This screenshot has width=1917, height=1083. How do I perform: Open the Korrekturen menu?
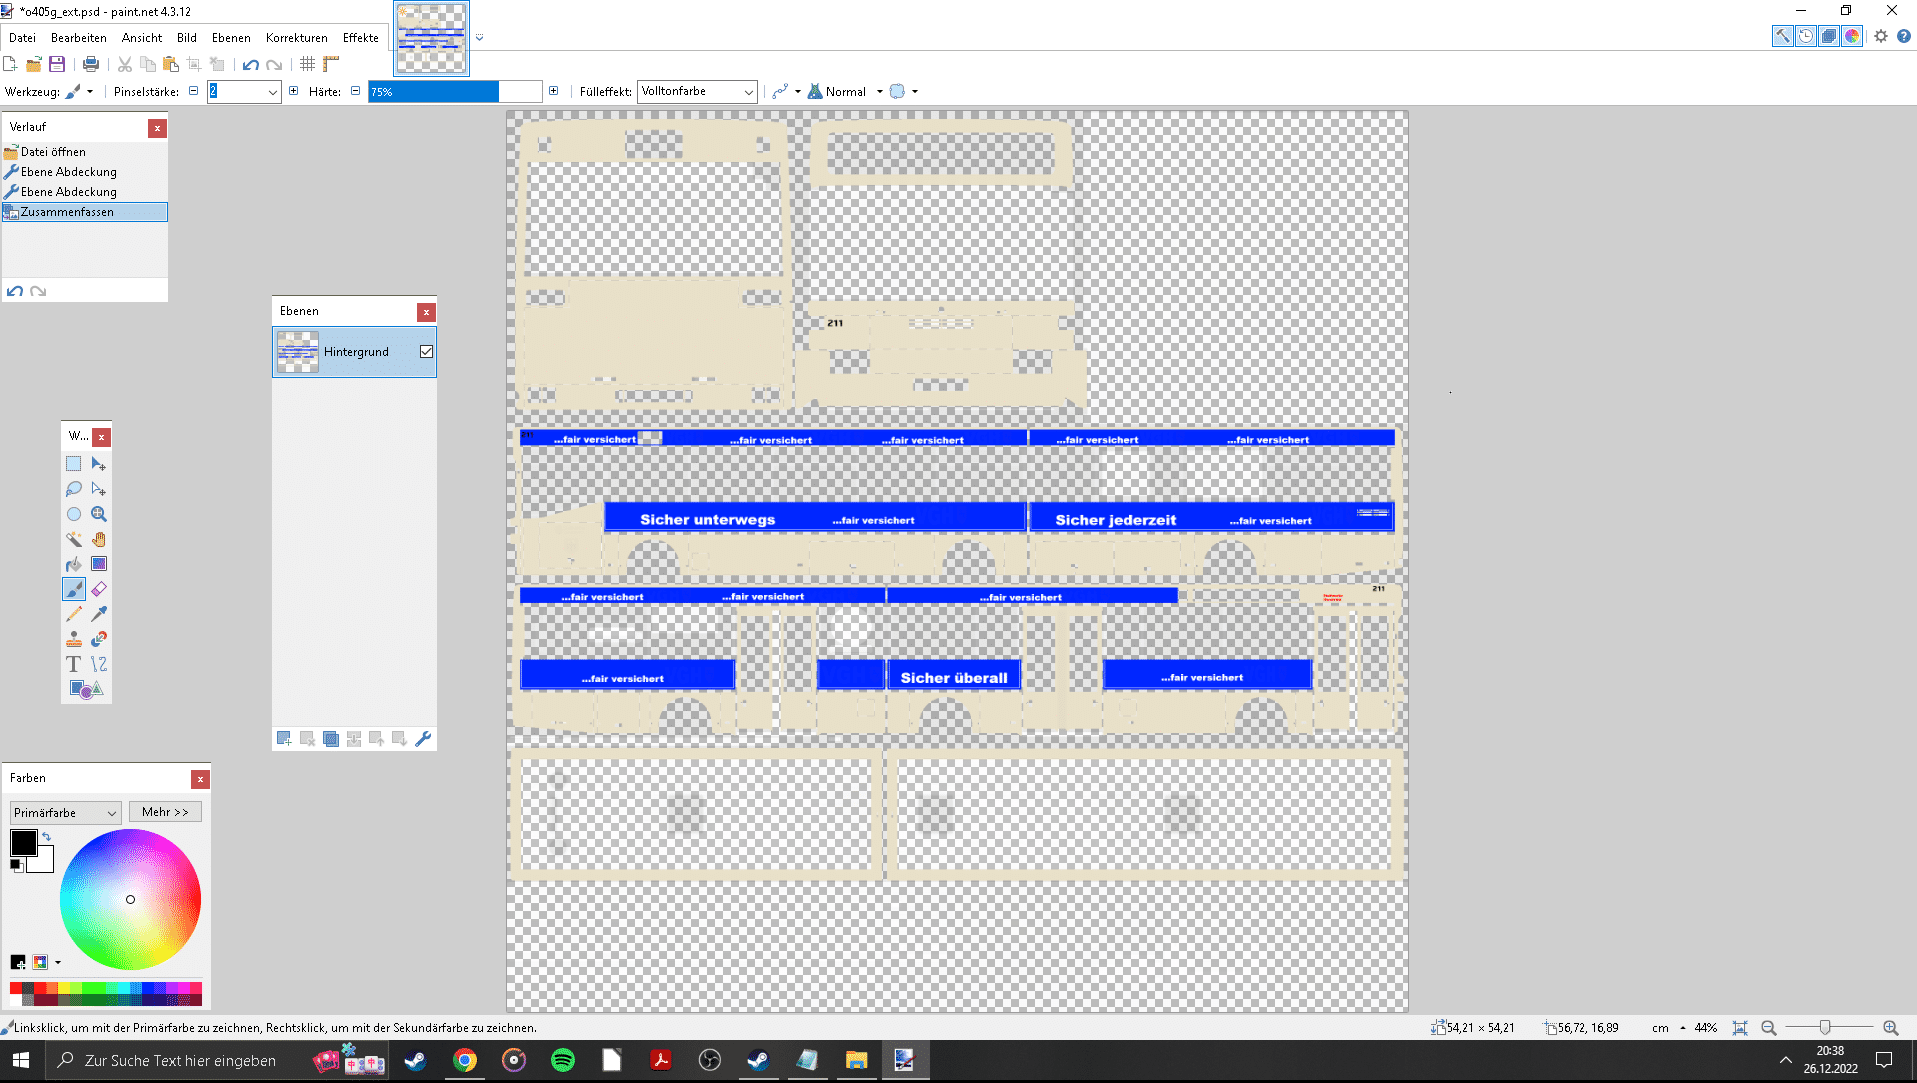[x=296, y=38]
